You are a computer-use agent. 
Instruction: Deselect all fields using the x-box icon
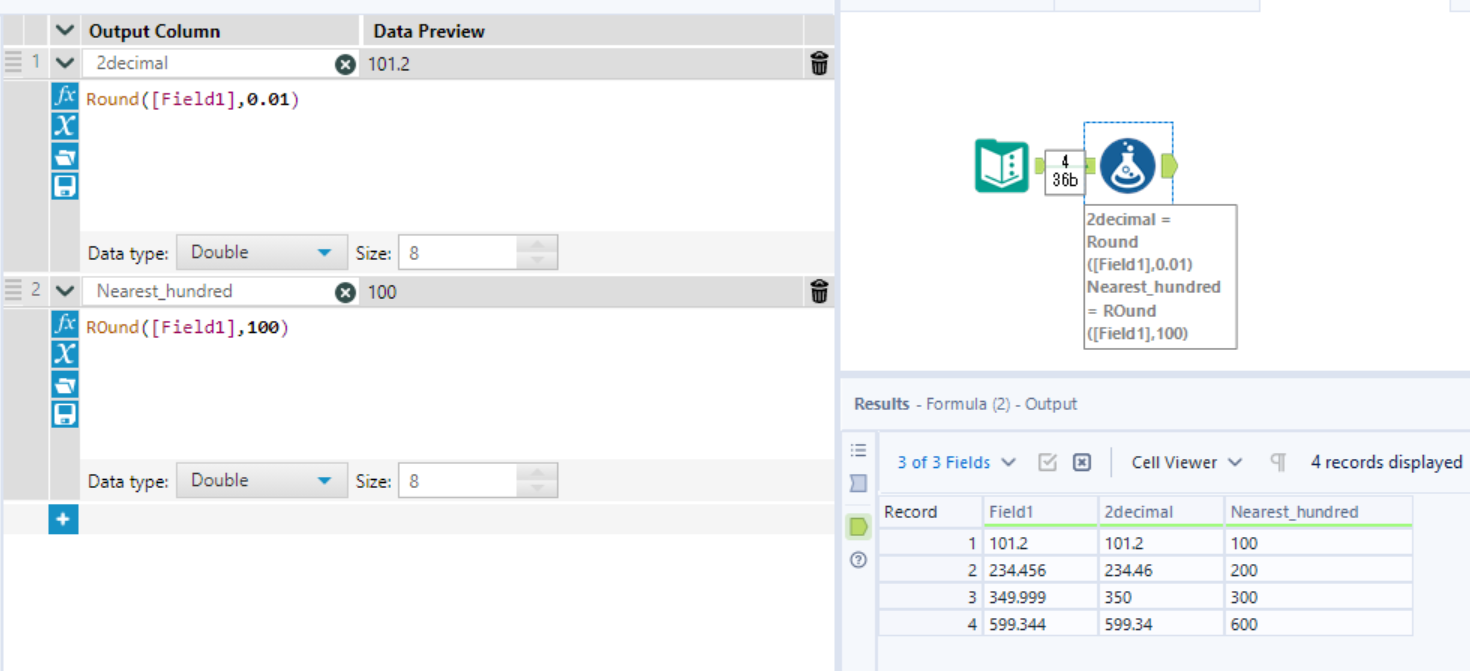[1082, 462]
